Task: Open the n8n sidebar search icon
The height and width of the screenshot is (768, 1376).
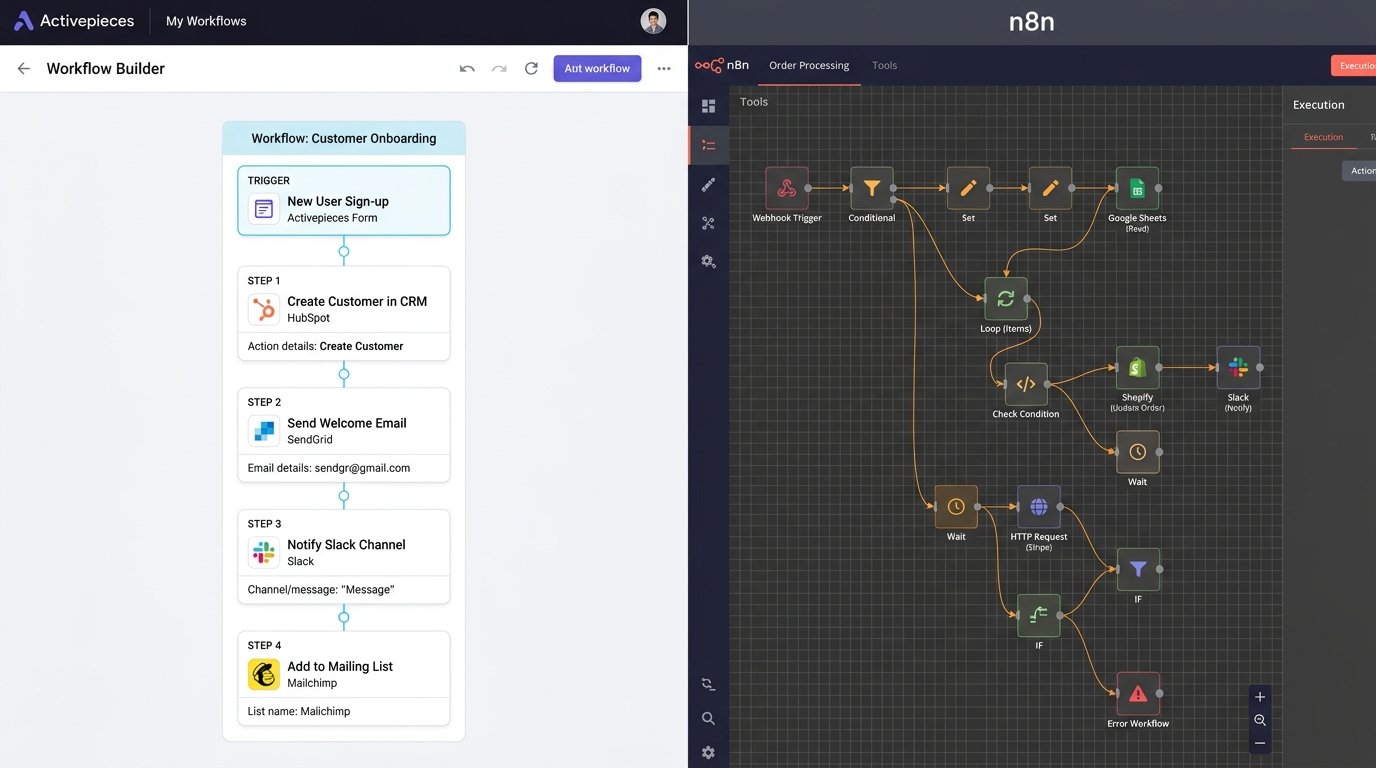Action: [x=708, y=718]
